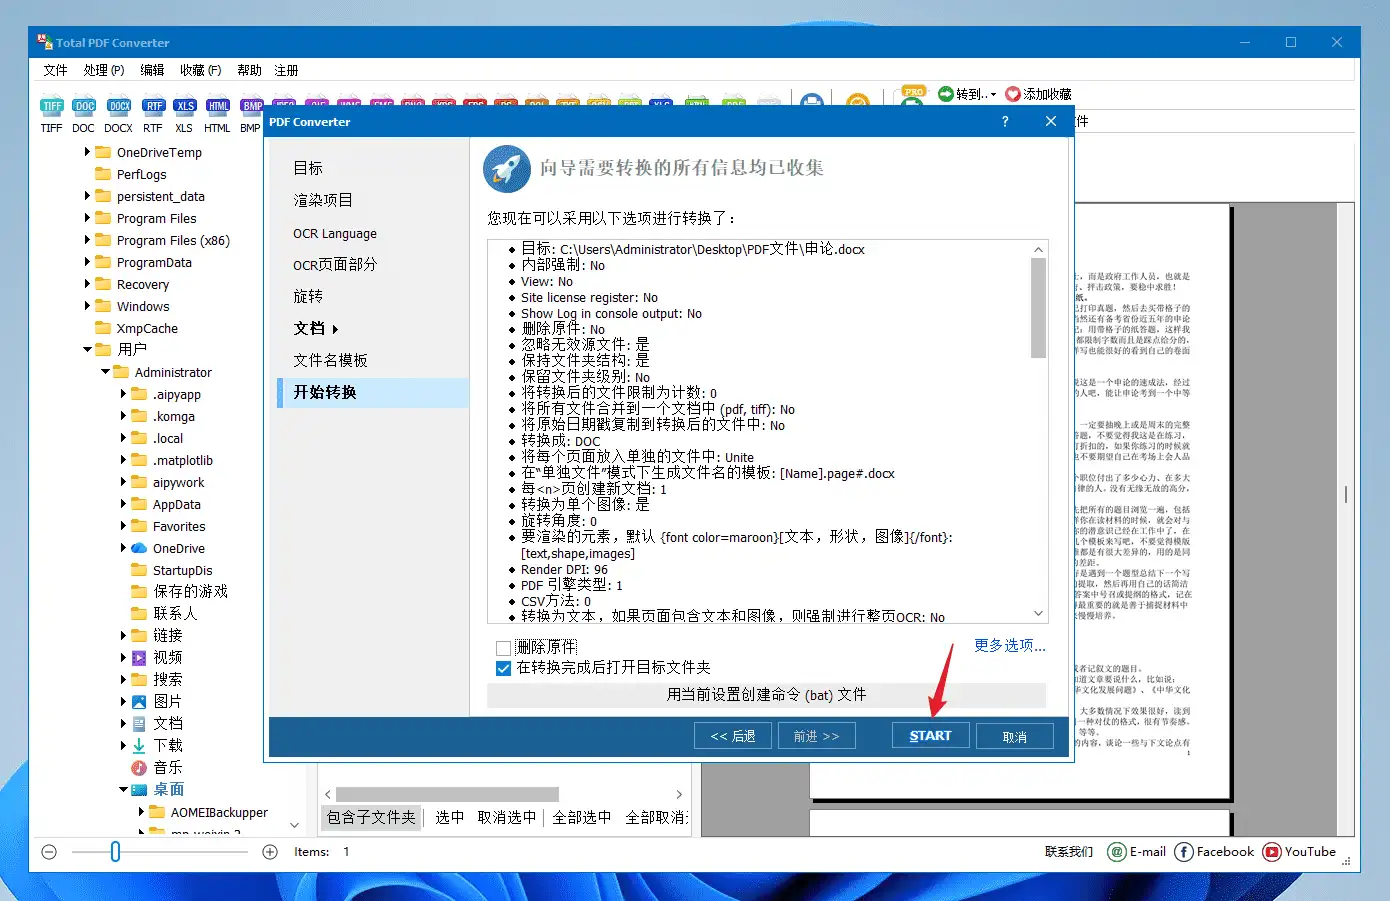
Task: Open the 处理 (P) menu
Action: [x=104, y=70]
